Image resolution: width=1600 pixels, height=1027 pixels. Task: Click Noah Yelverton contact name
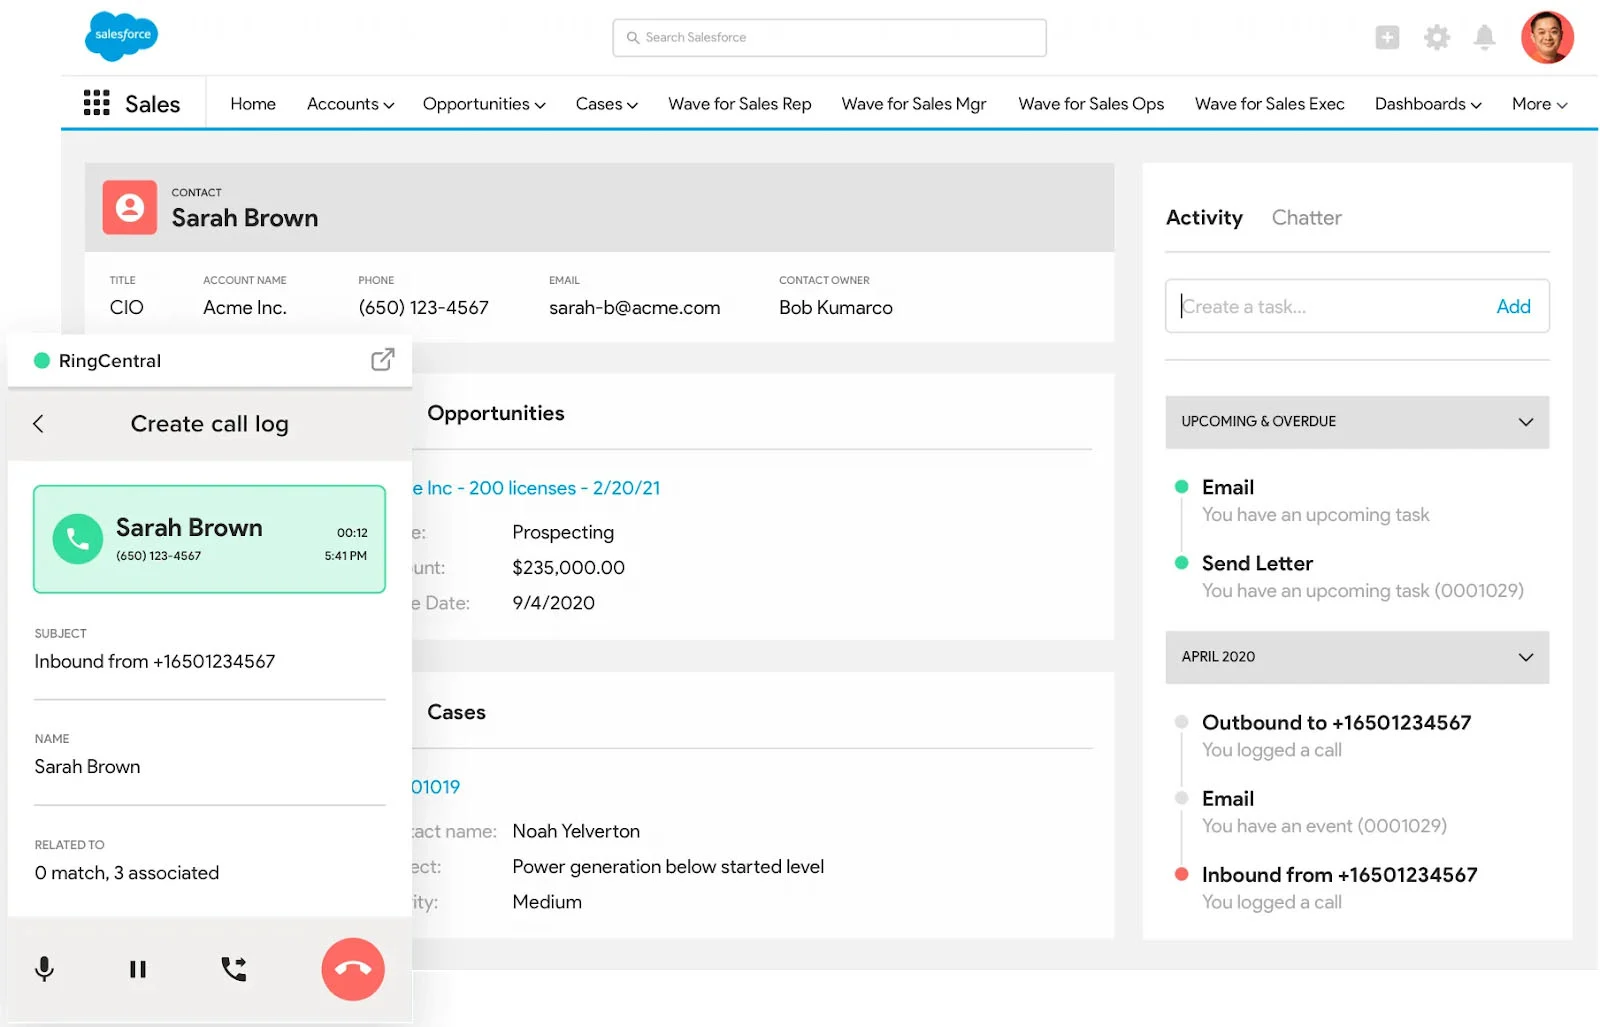tap(576, 831)
